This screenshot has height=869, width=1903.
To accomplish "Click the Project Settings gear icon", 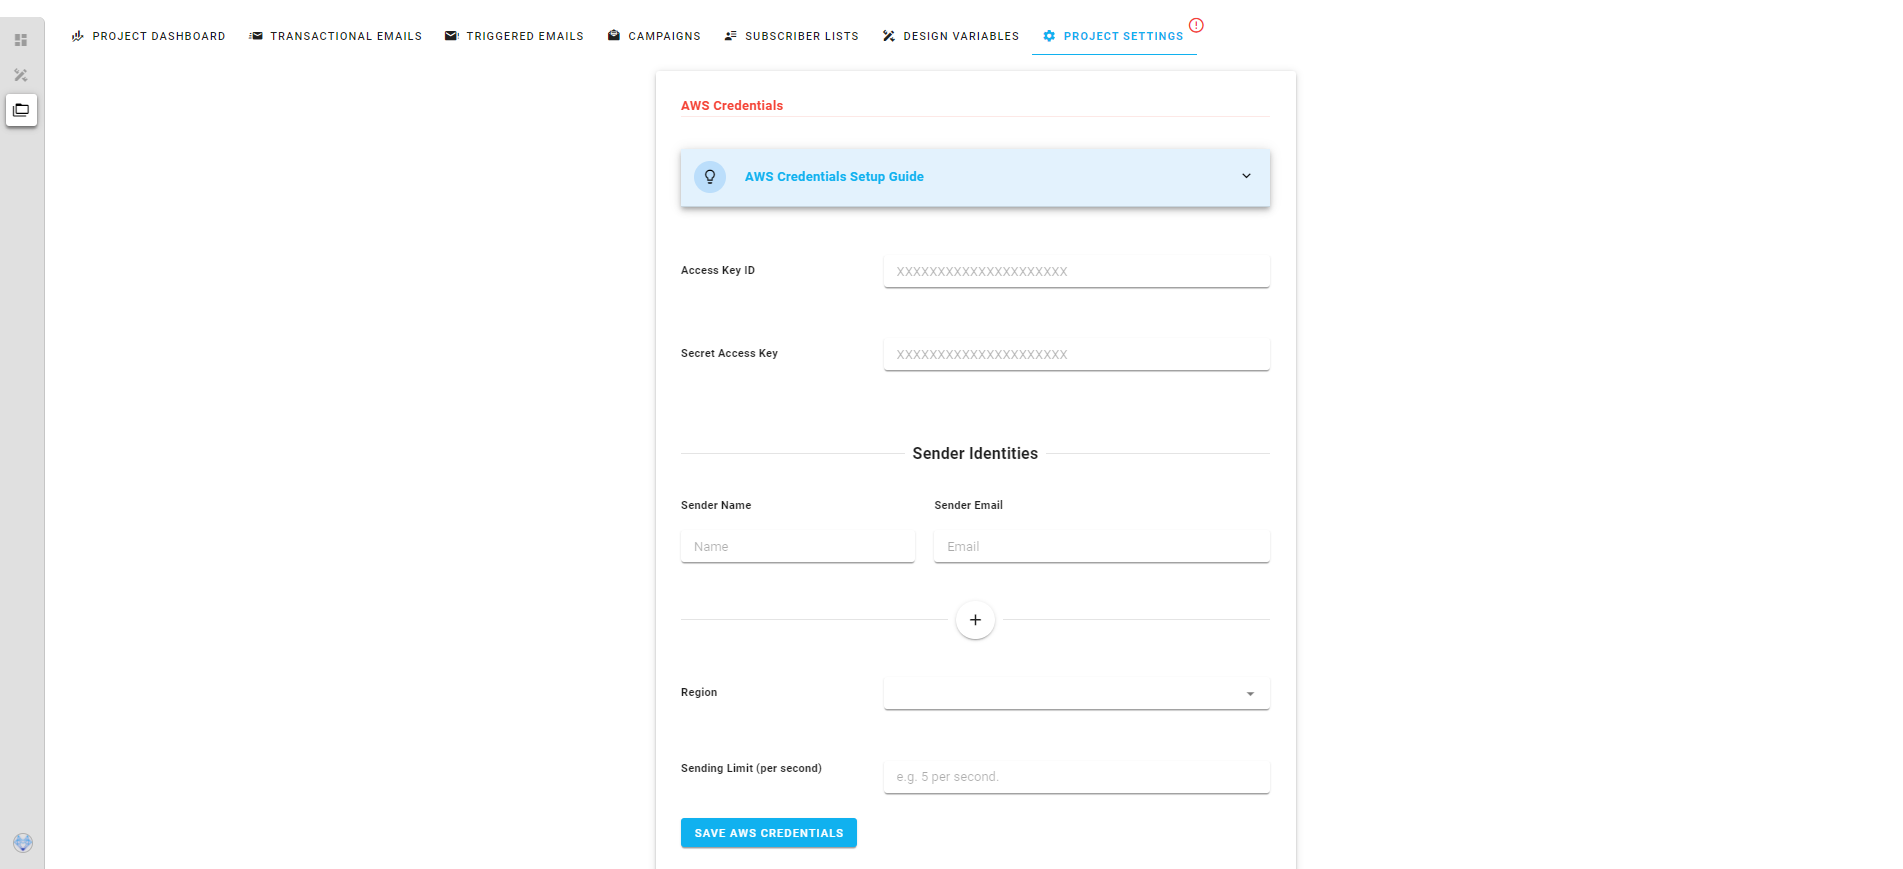I will coord(1049,36).
